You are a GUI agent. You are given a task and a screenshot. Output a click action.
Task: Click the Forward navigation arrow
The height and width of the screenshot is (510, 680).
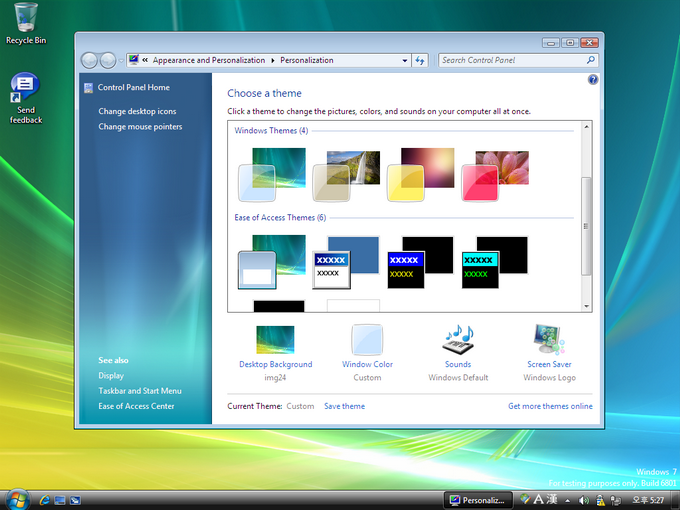pos(108,60)
